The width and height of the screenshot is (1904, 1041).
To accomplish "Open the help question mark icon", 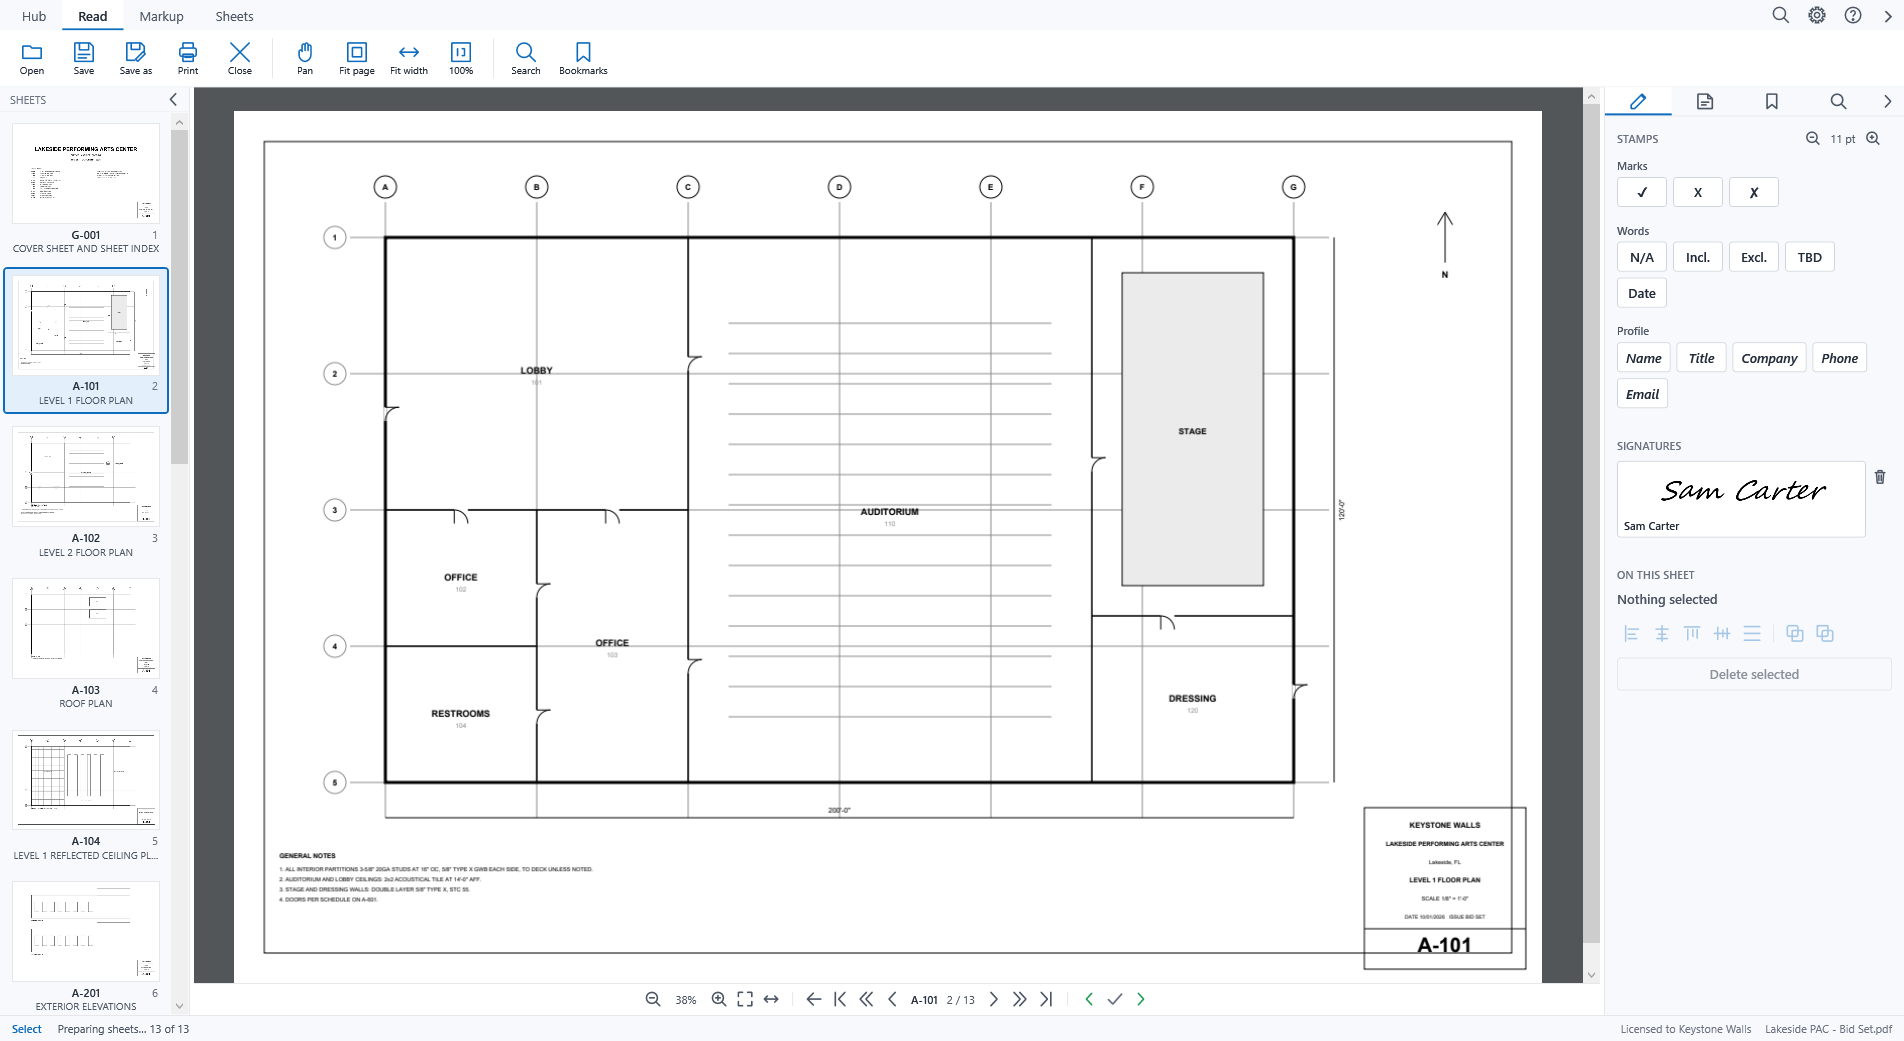I will (1853, 15).
